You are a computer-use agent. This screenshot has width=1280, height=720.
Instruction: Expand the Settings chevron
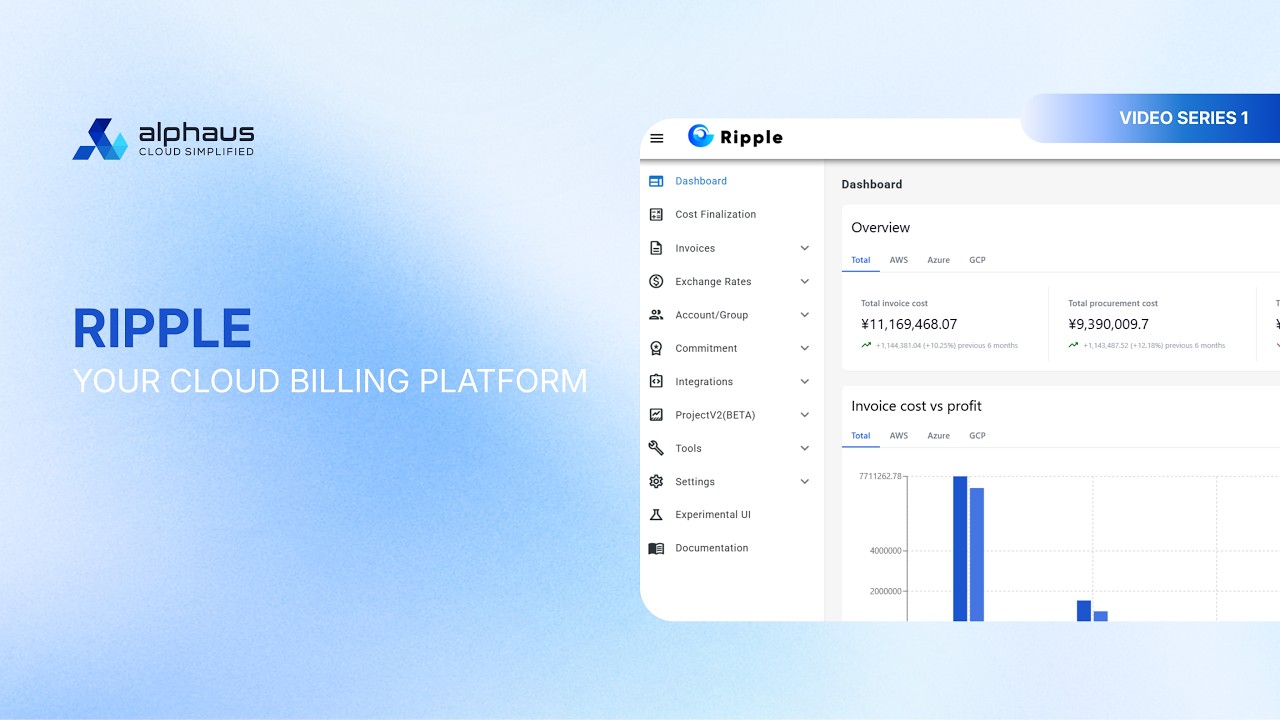click(805, 481)
